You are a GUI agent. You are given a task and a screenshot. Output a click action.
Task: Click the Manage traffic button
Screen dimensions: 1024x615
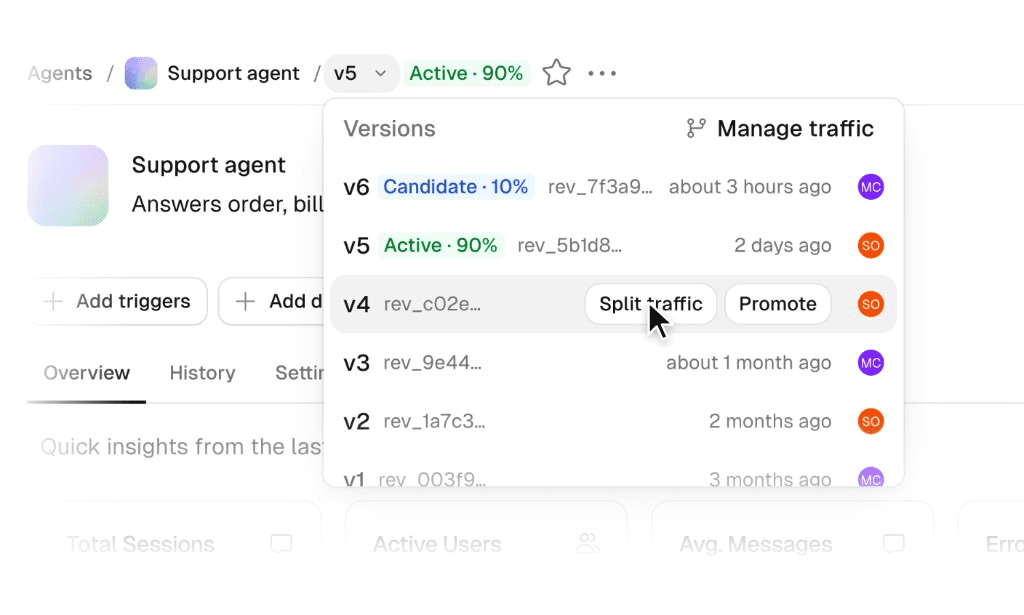780,129
